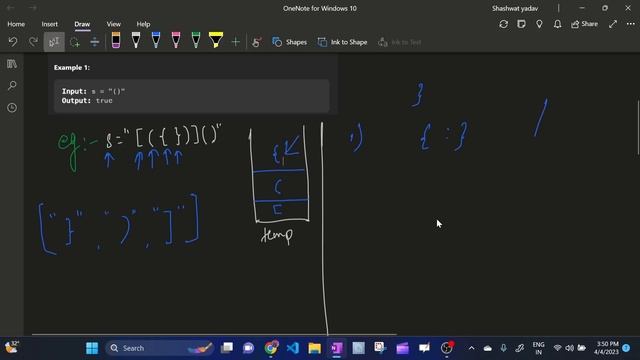Click the Ink to Text button
The image size is (640, 360).
pyautogui.click(x=400, y=42)
